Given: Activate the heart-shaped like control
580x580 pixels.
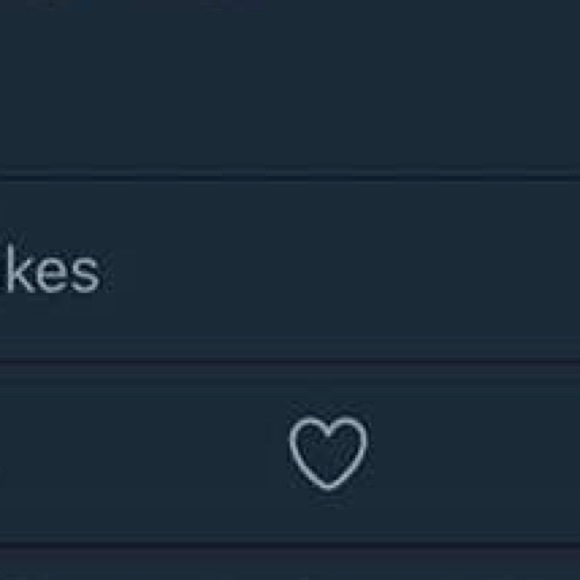Looking at the screenshot, I should coord(328,453).
